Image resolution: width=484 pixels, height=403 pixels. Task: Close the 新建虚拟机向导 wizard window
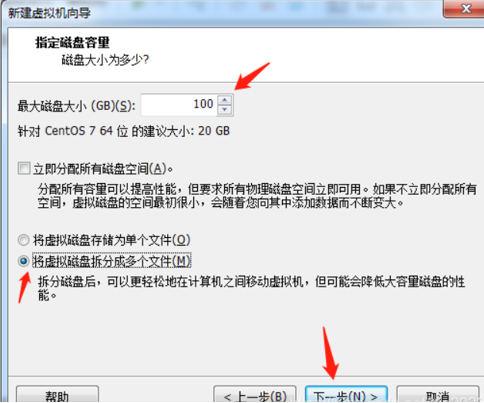coord(464,8)
